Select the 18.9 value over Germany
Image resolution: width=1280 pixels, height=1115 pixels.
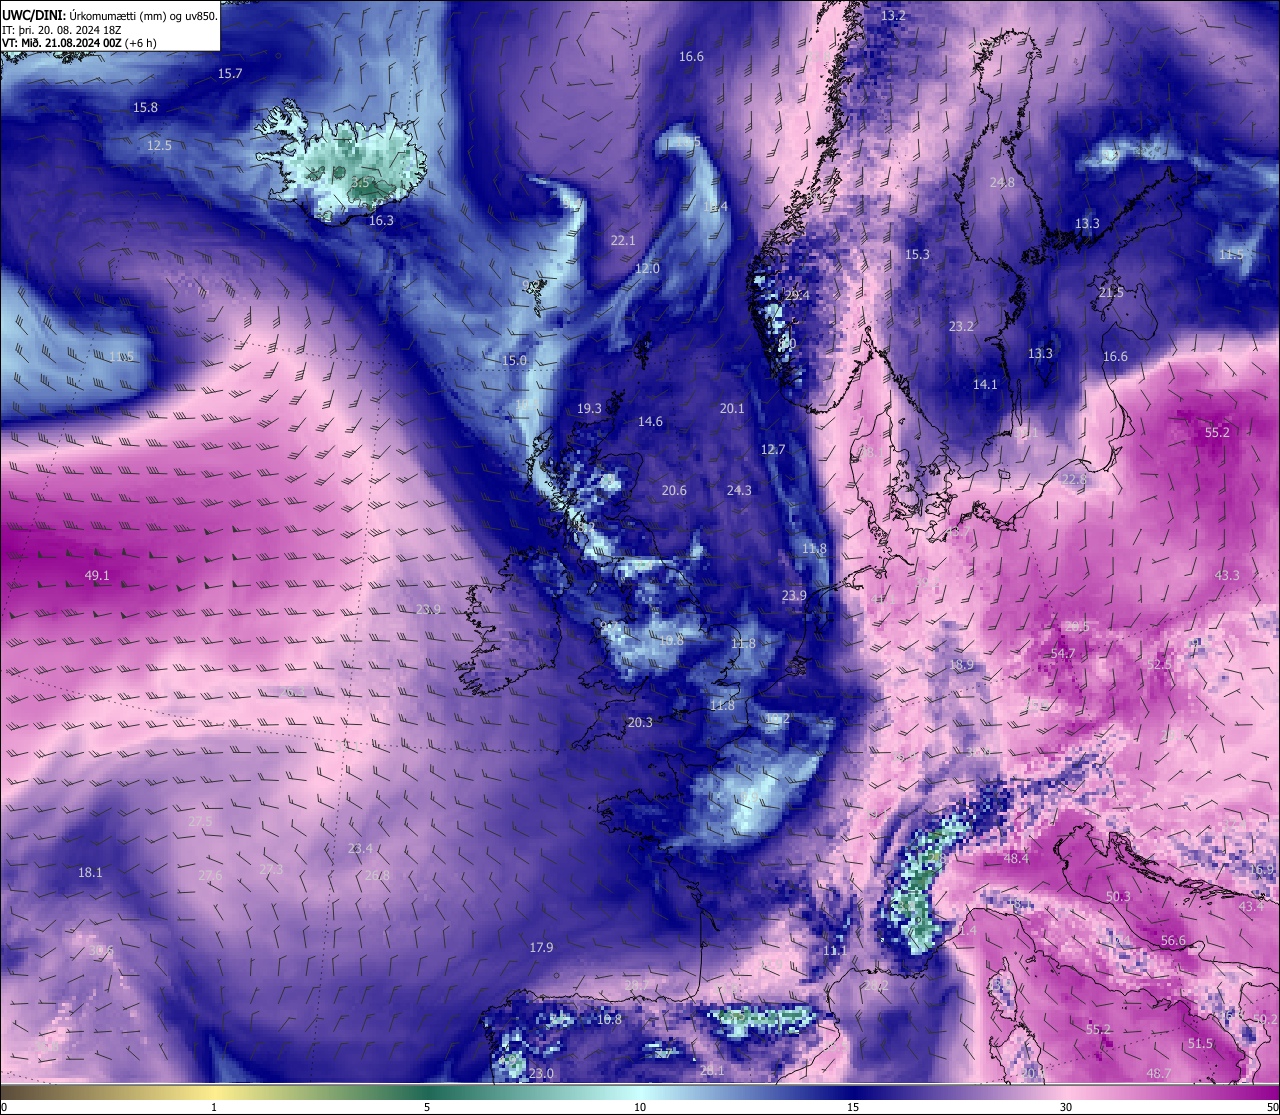[x=961, y=665]
